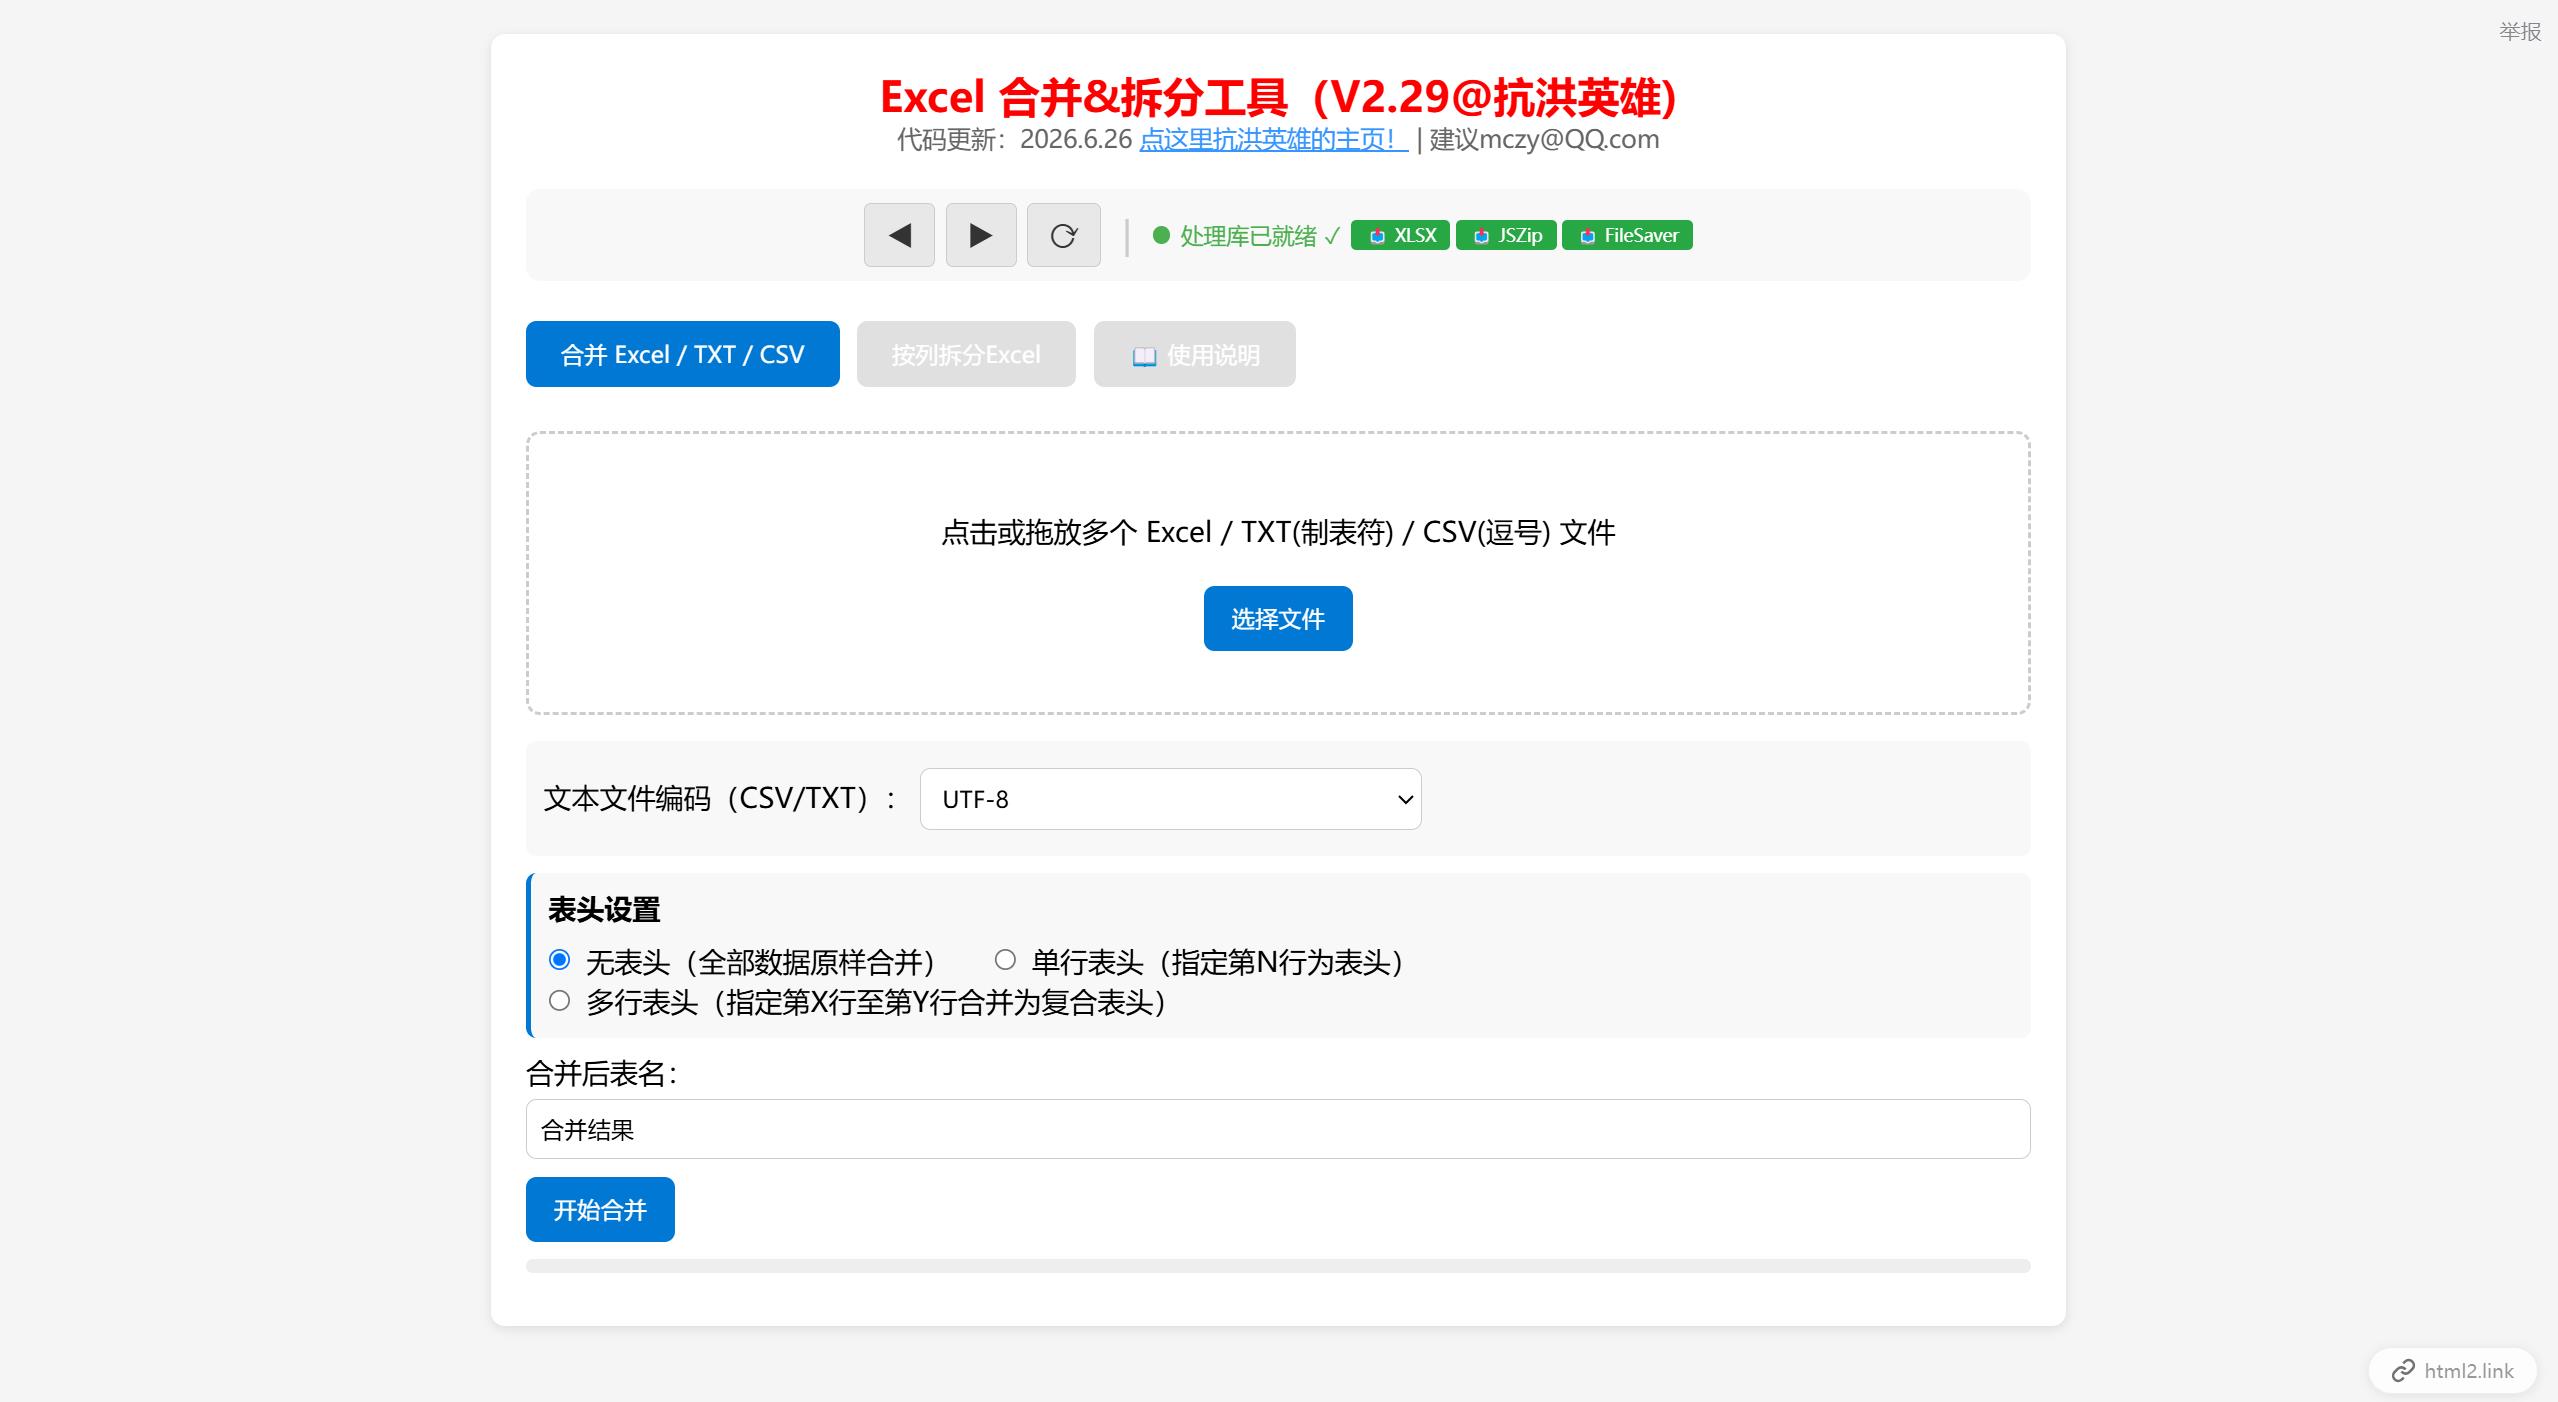The image size is (2558, 1402).
Task: Click the 合并后表名 text input field
Action: click(x=1278, y=1129)
